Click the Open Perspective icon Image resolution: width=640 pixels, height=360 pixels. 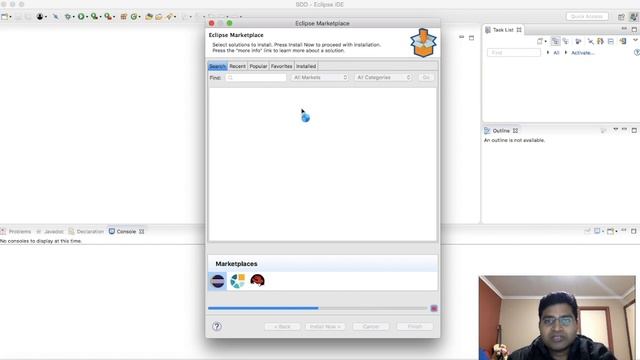tap(621, 17)
